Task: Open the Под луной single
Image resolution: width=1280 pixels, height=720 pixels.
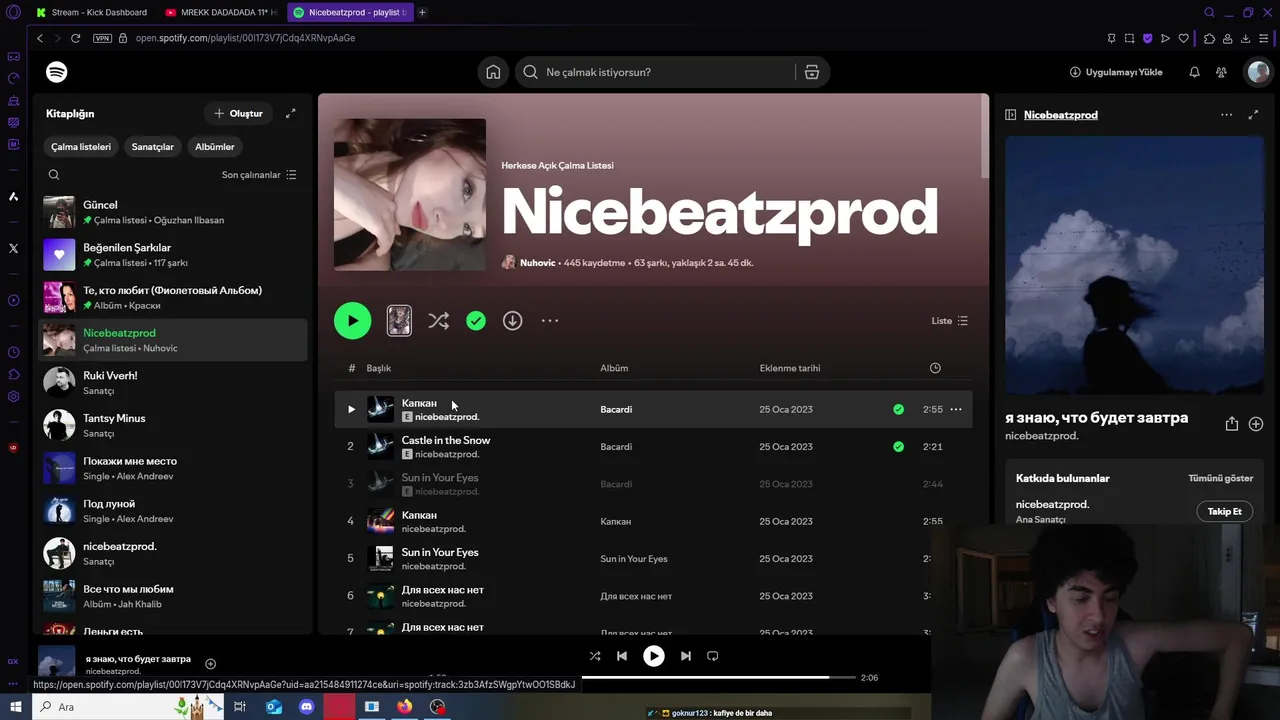Action: coord(172,511)
